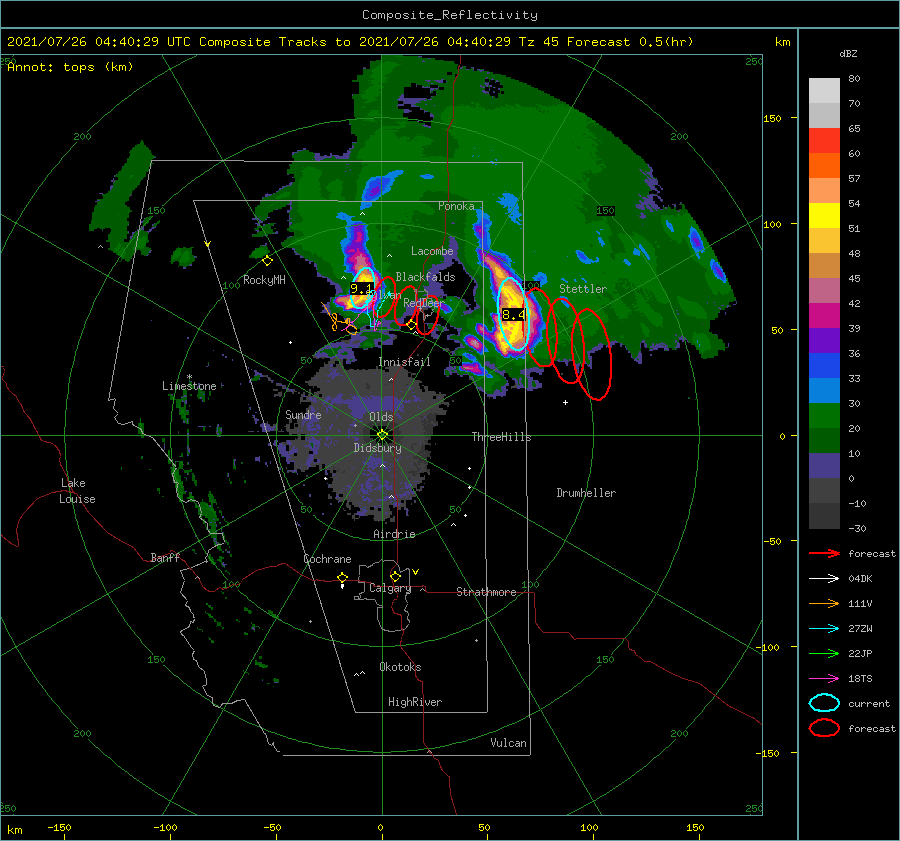Click the Blackfalds city label
The width and height of the screenshot is (900, 841).
point(425,277)
